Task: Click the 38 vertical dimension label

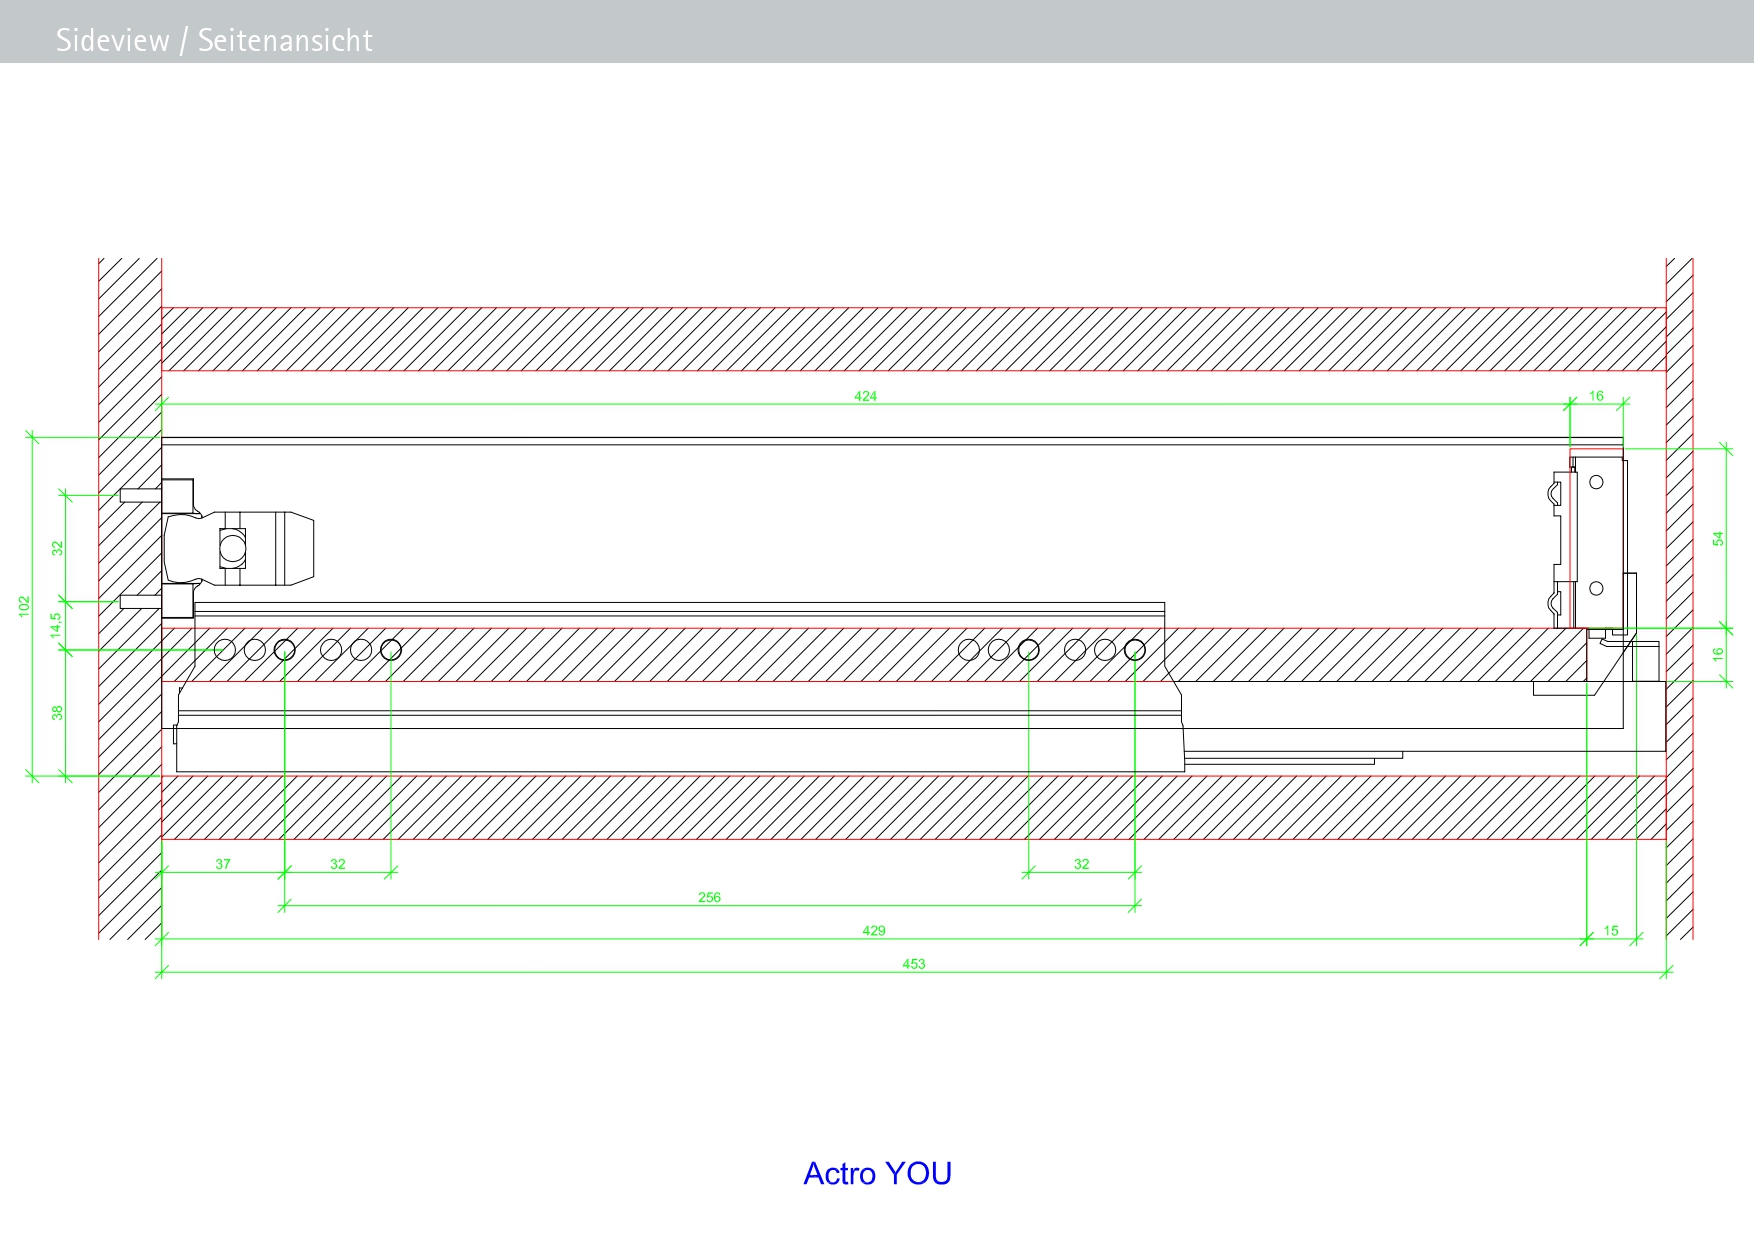Action: (57, 712)
